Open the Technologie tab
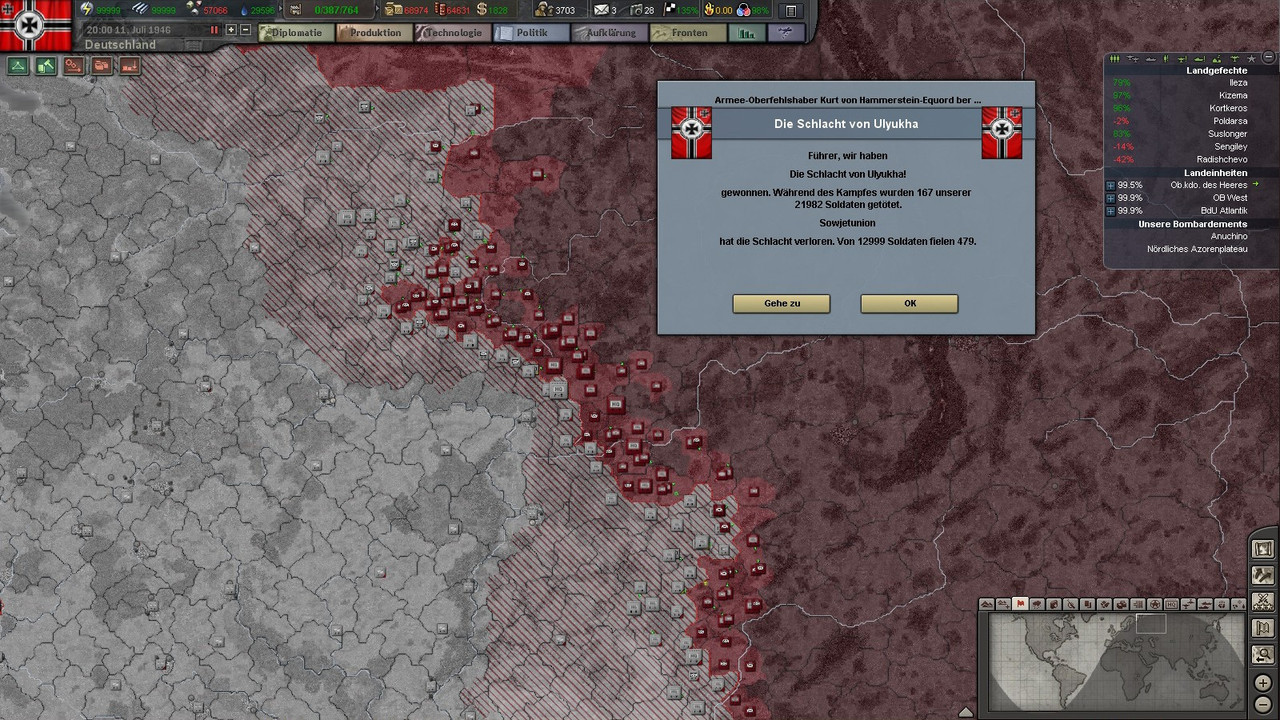 tap(451, 32)
